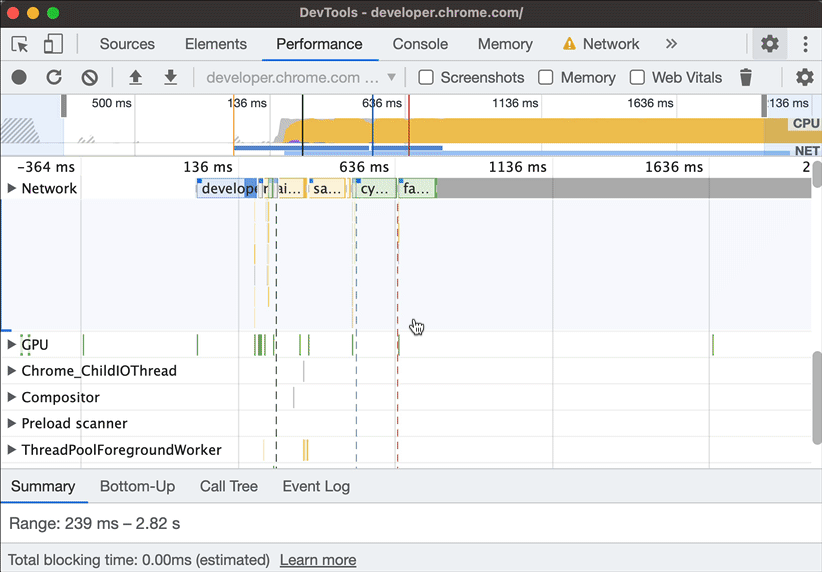
Task: Open Capture settings gear in Performance toolbar
Action: [804, 77]
